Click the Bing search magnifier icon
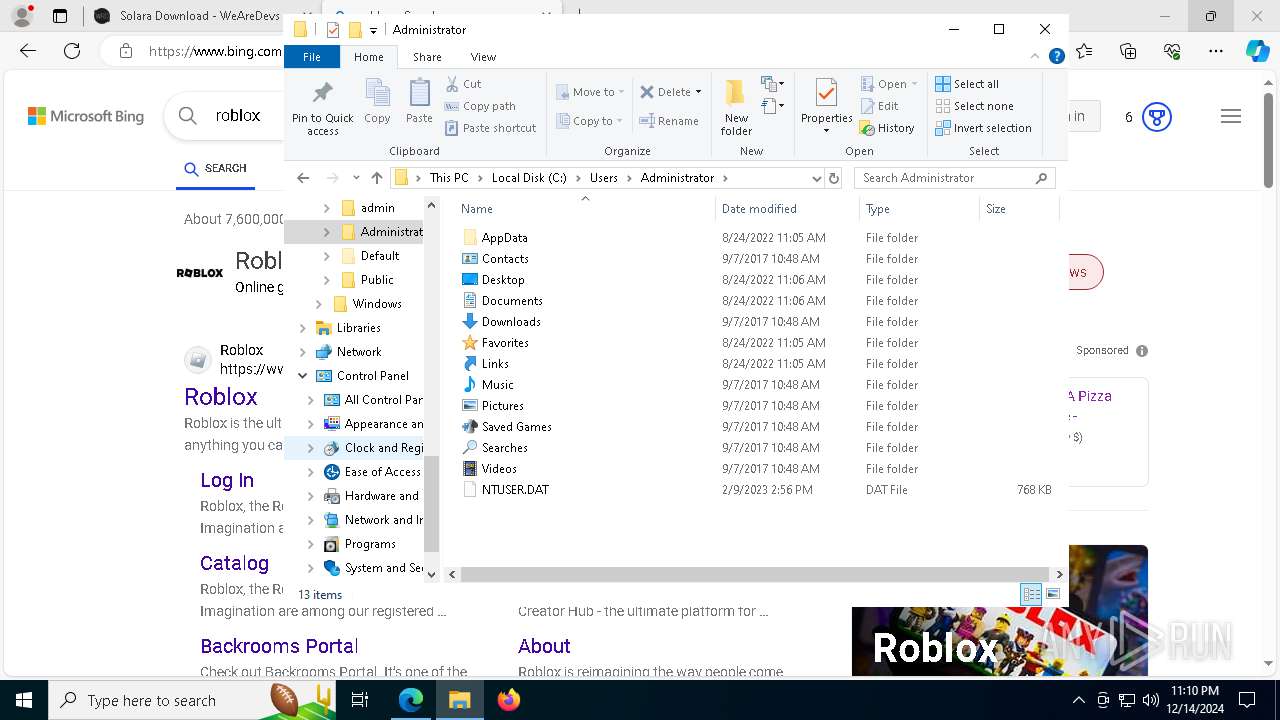1280x720 pixels. tap(187, 116)
